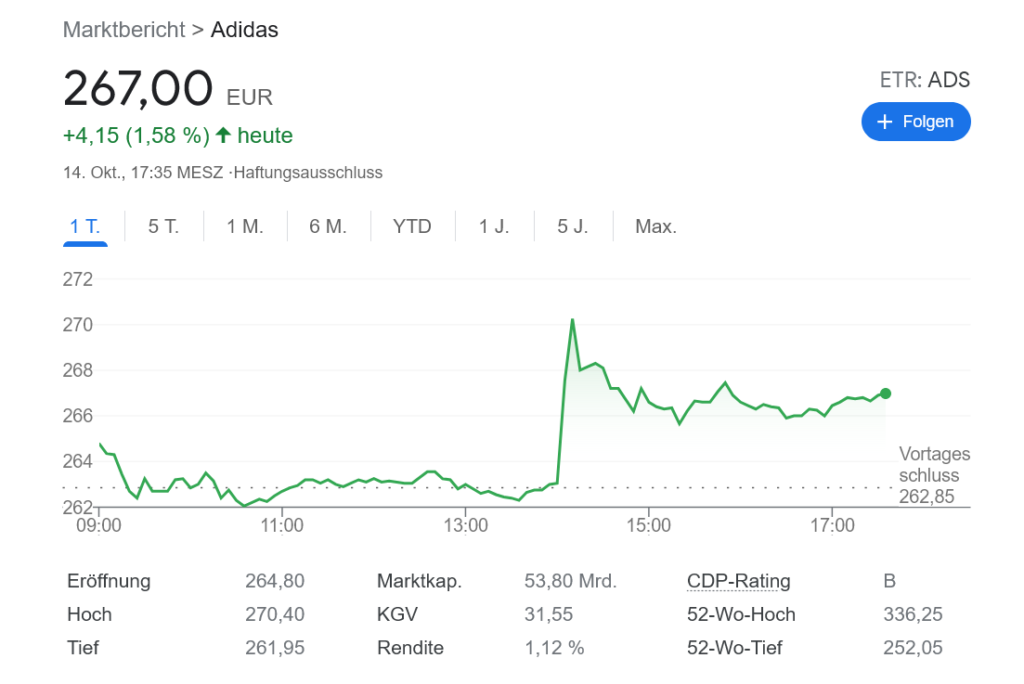The image size is (1024, 684).
Task: Show the 6 M. chart range
Action: tap(328, 227)
